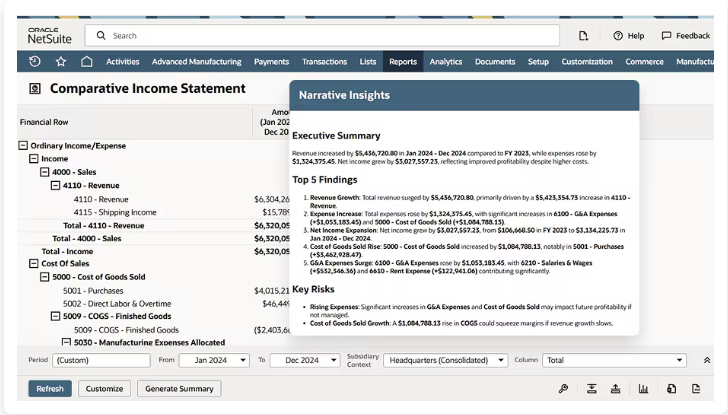
Task: Go to the Home icon
Action: point(87,62)
